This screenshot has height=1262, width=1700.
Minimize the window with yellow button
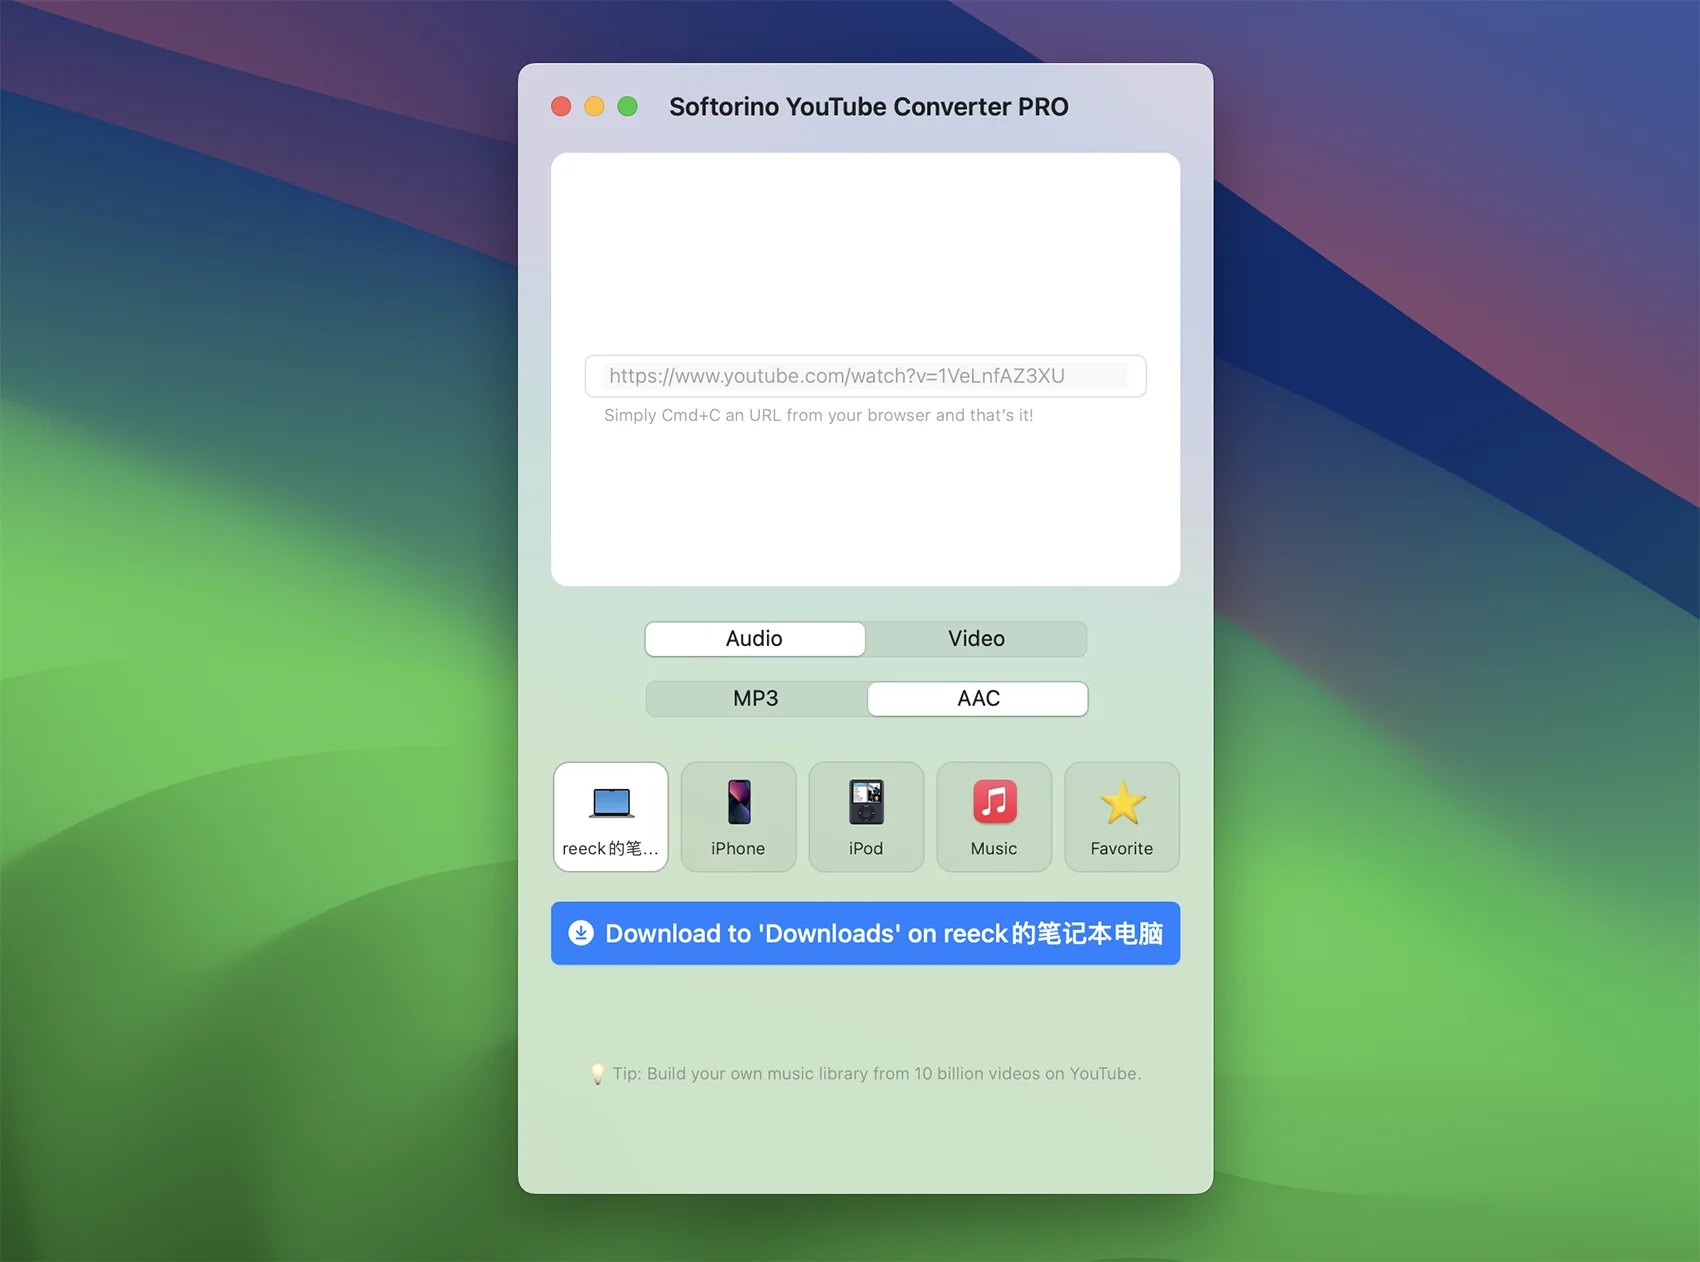(x=594, y=106)
